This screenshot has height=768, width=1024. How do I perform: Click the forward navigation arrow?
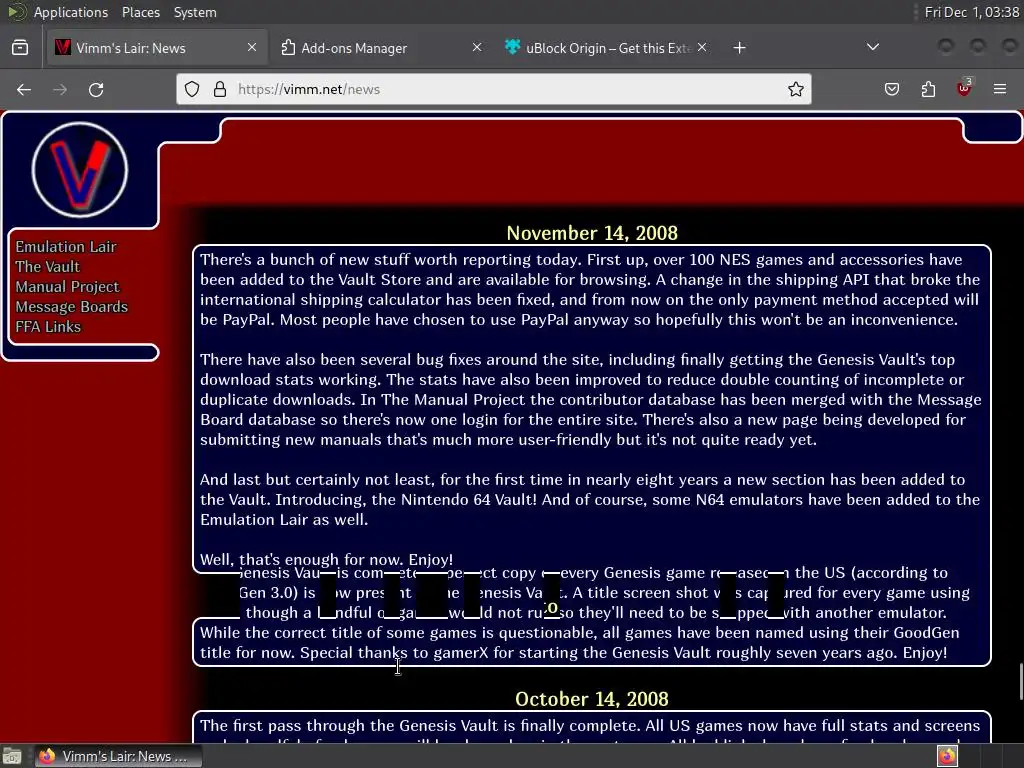tap(60, 89)
